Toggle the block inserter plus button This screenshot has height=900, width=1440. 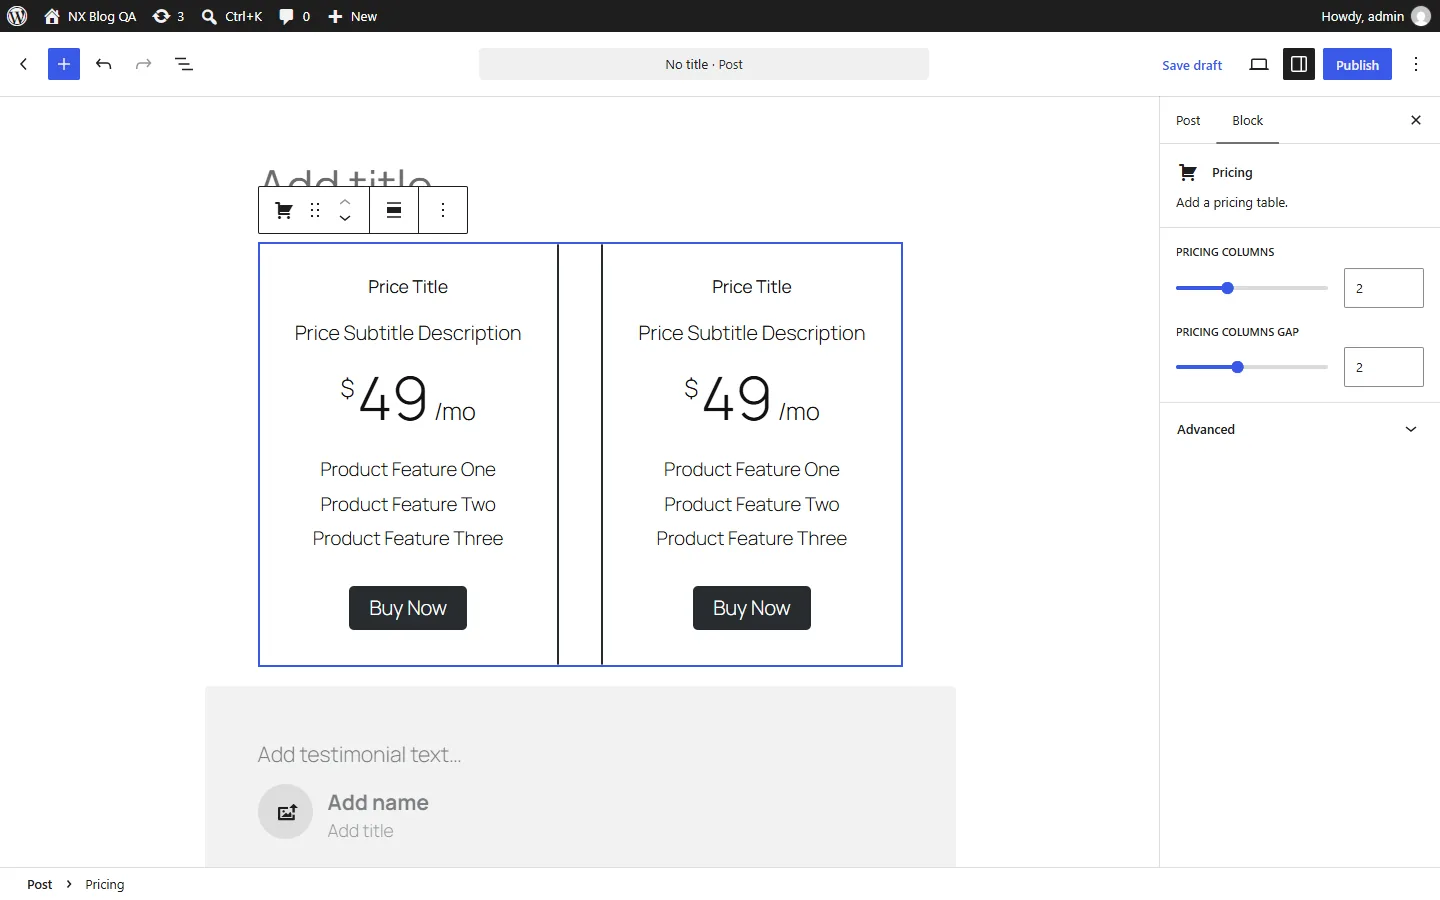64,64
